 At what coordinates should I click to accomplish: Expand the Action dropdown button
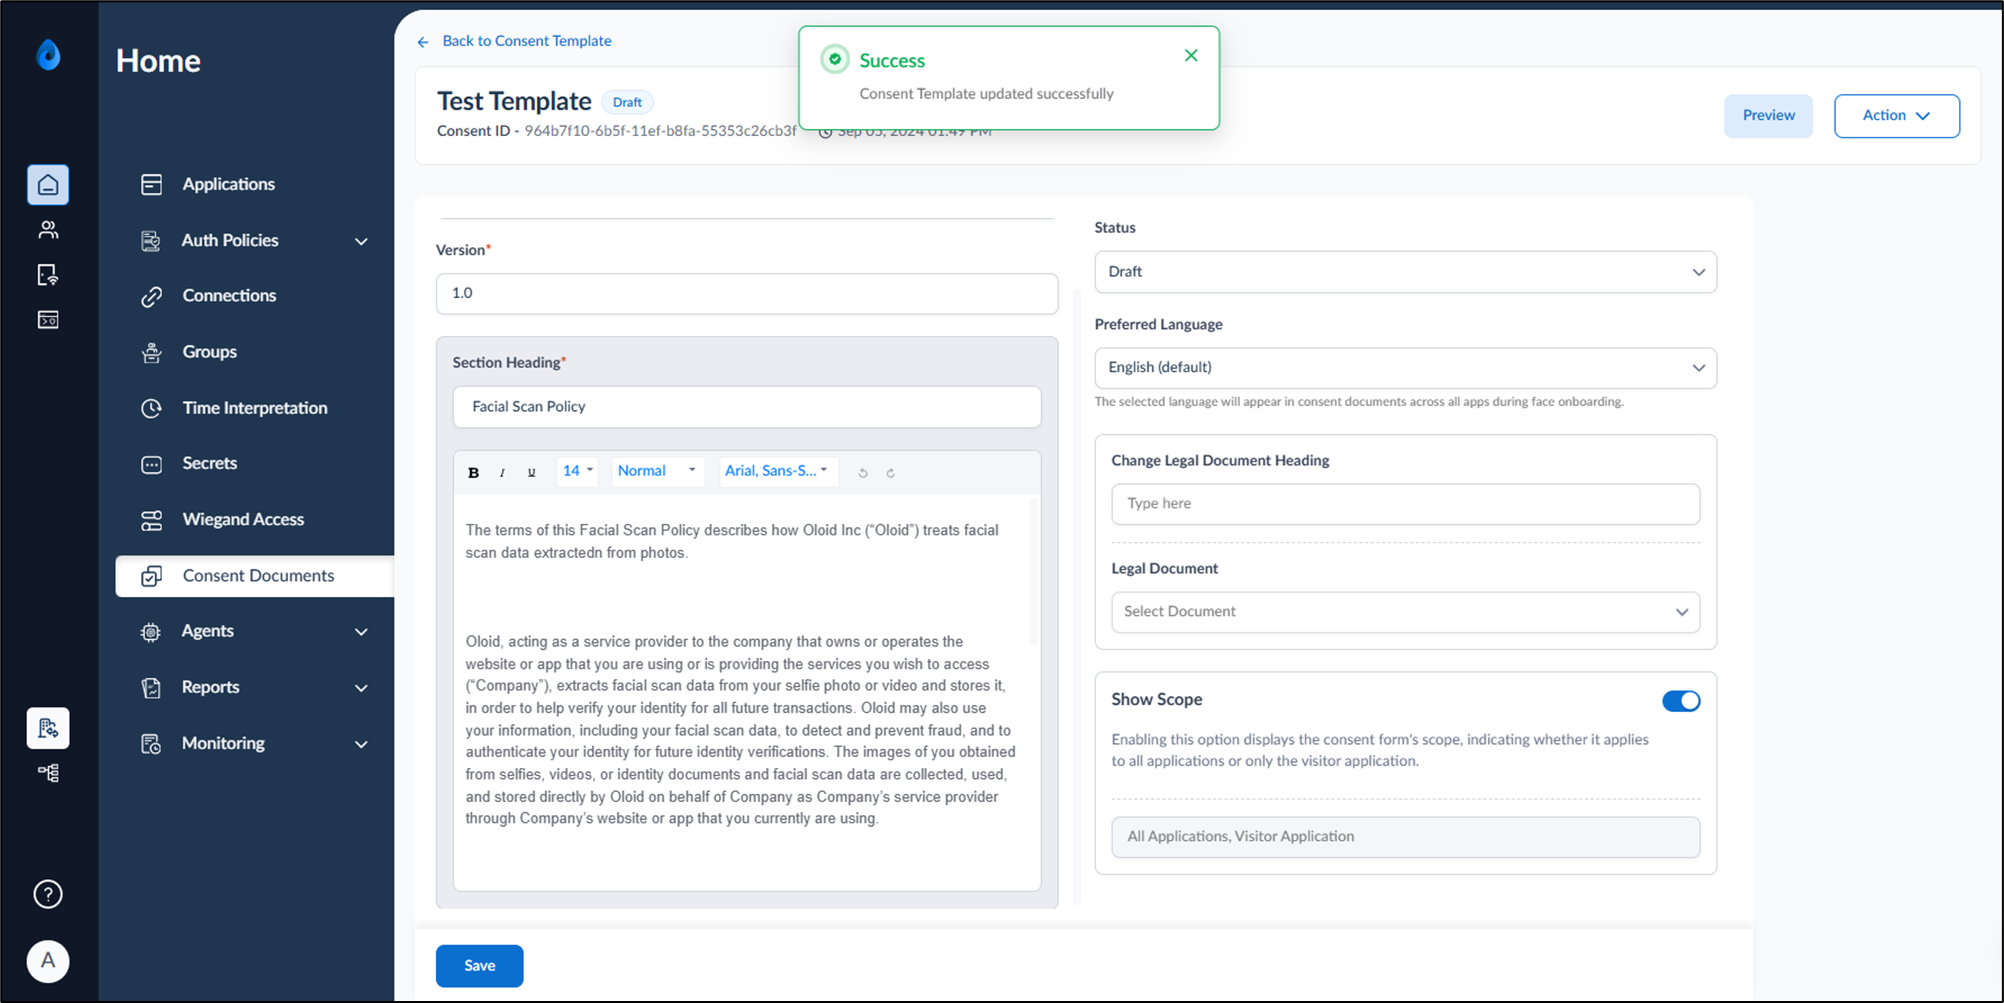(1896, 116)
